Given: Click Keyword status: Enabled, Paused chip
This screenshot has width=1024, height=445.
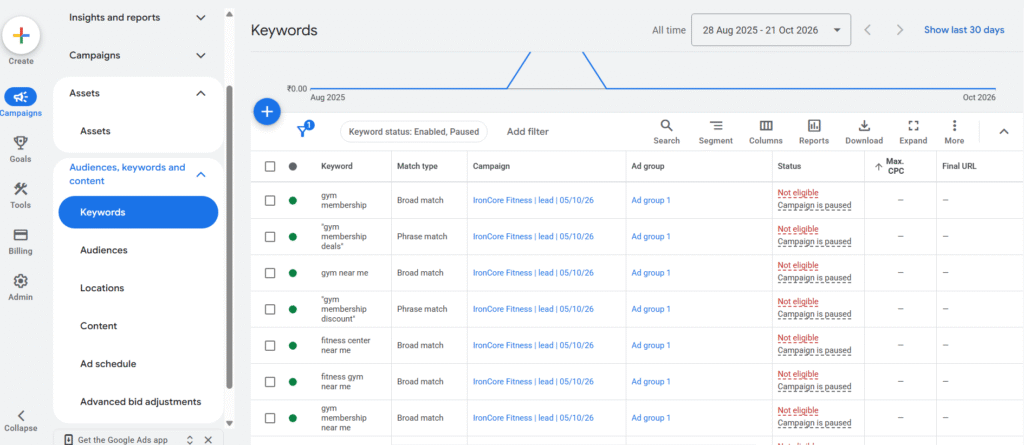Looking at the screenshot, I should click(x=414, y=131).
